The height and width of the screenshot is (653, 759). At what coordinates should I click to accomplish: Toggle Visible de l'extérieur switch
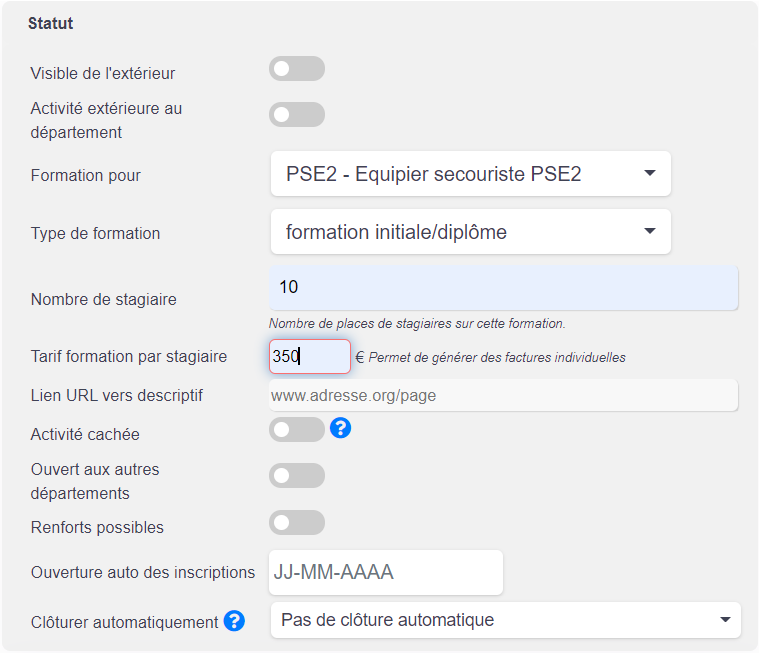click(x=297, y=69)
